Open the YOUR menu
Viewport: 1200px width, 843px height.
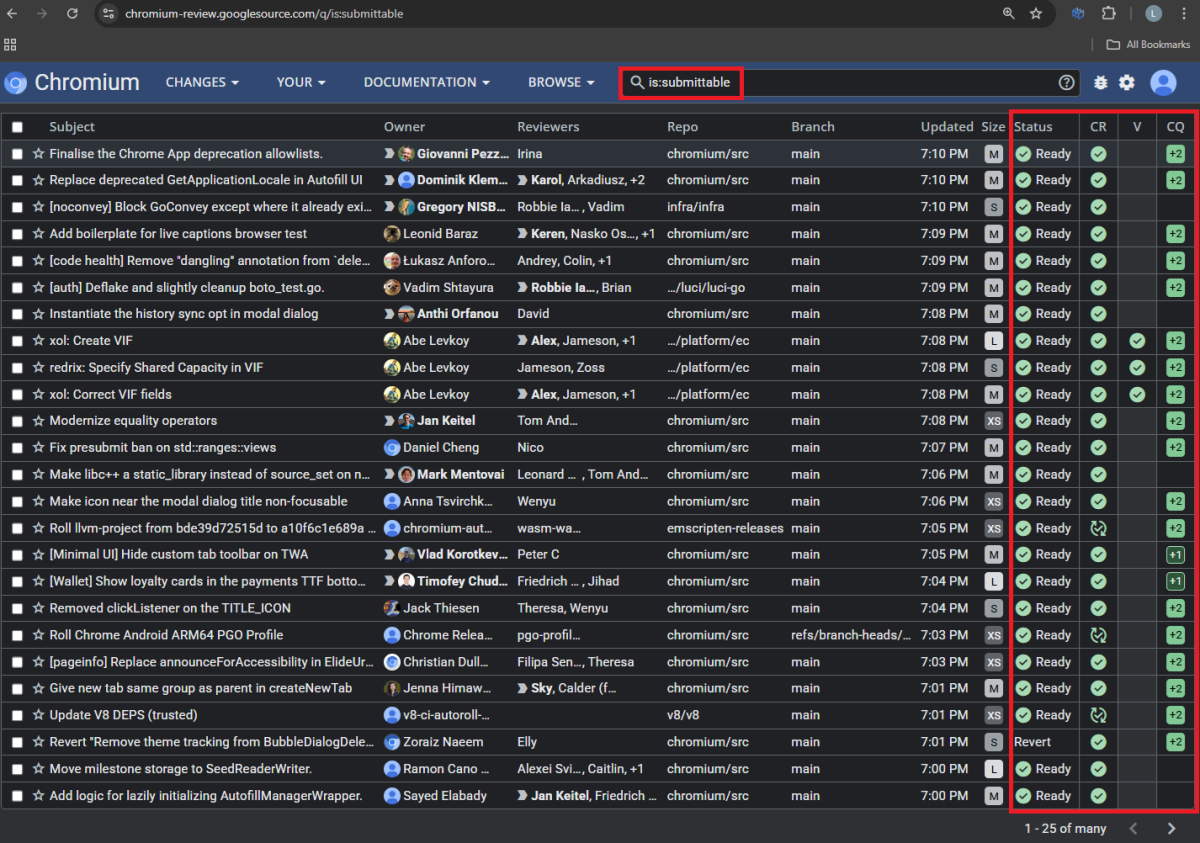point(300,82)
